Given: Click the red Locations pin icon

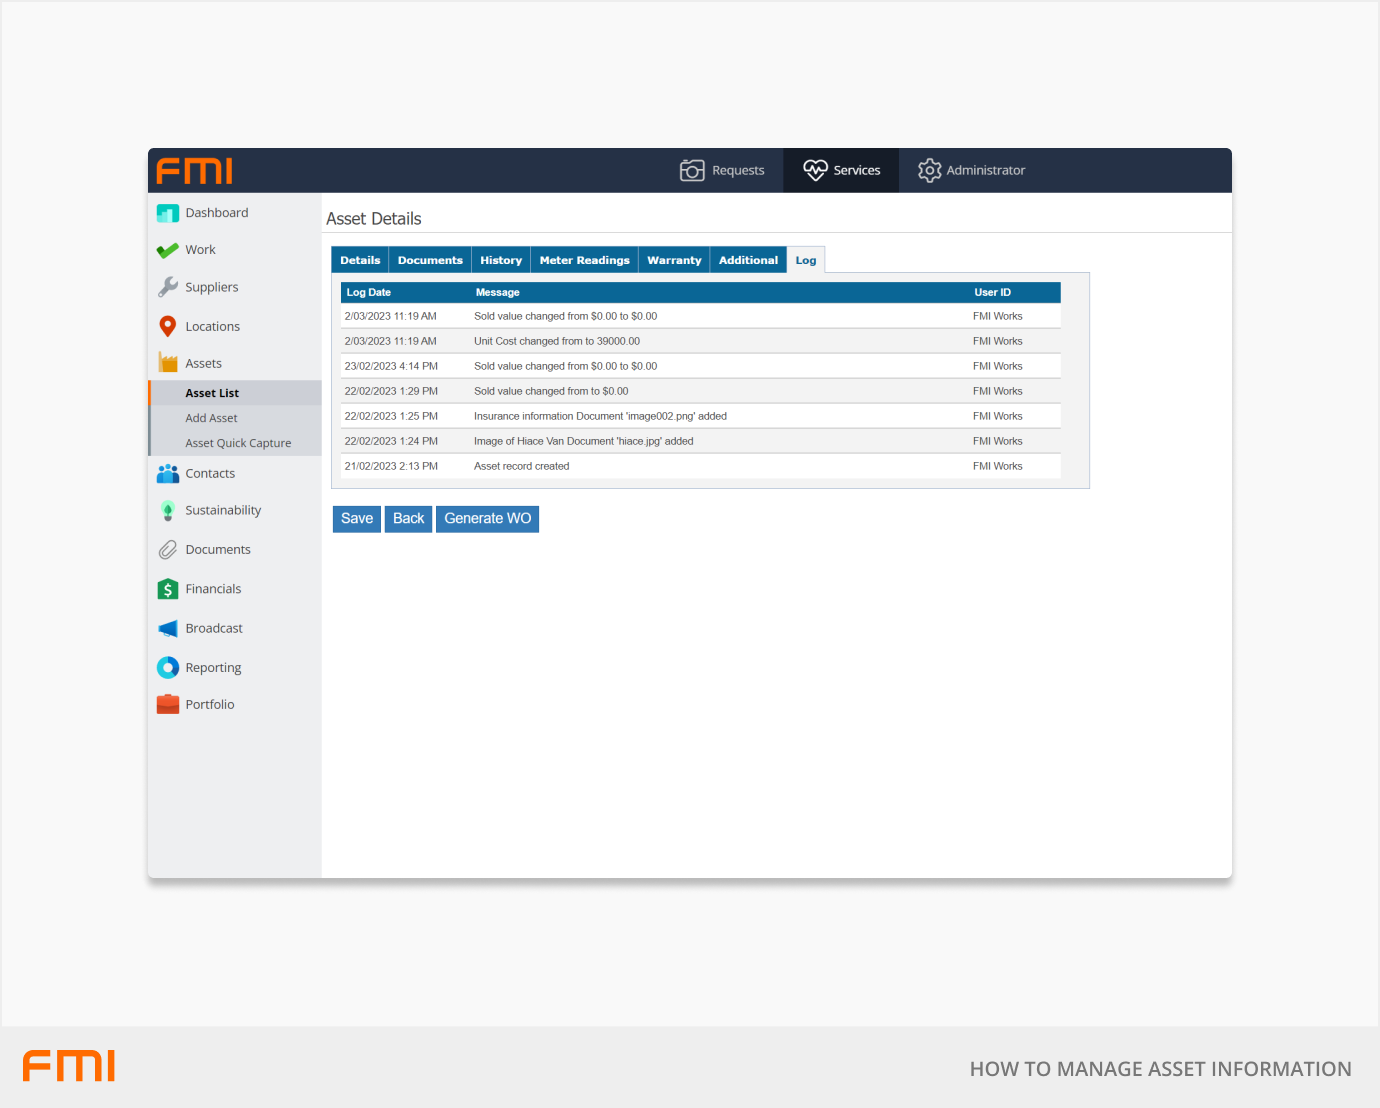Looking at the screenshot, I should [167, 326].
